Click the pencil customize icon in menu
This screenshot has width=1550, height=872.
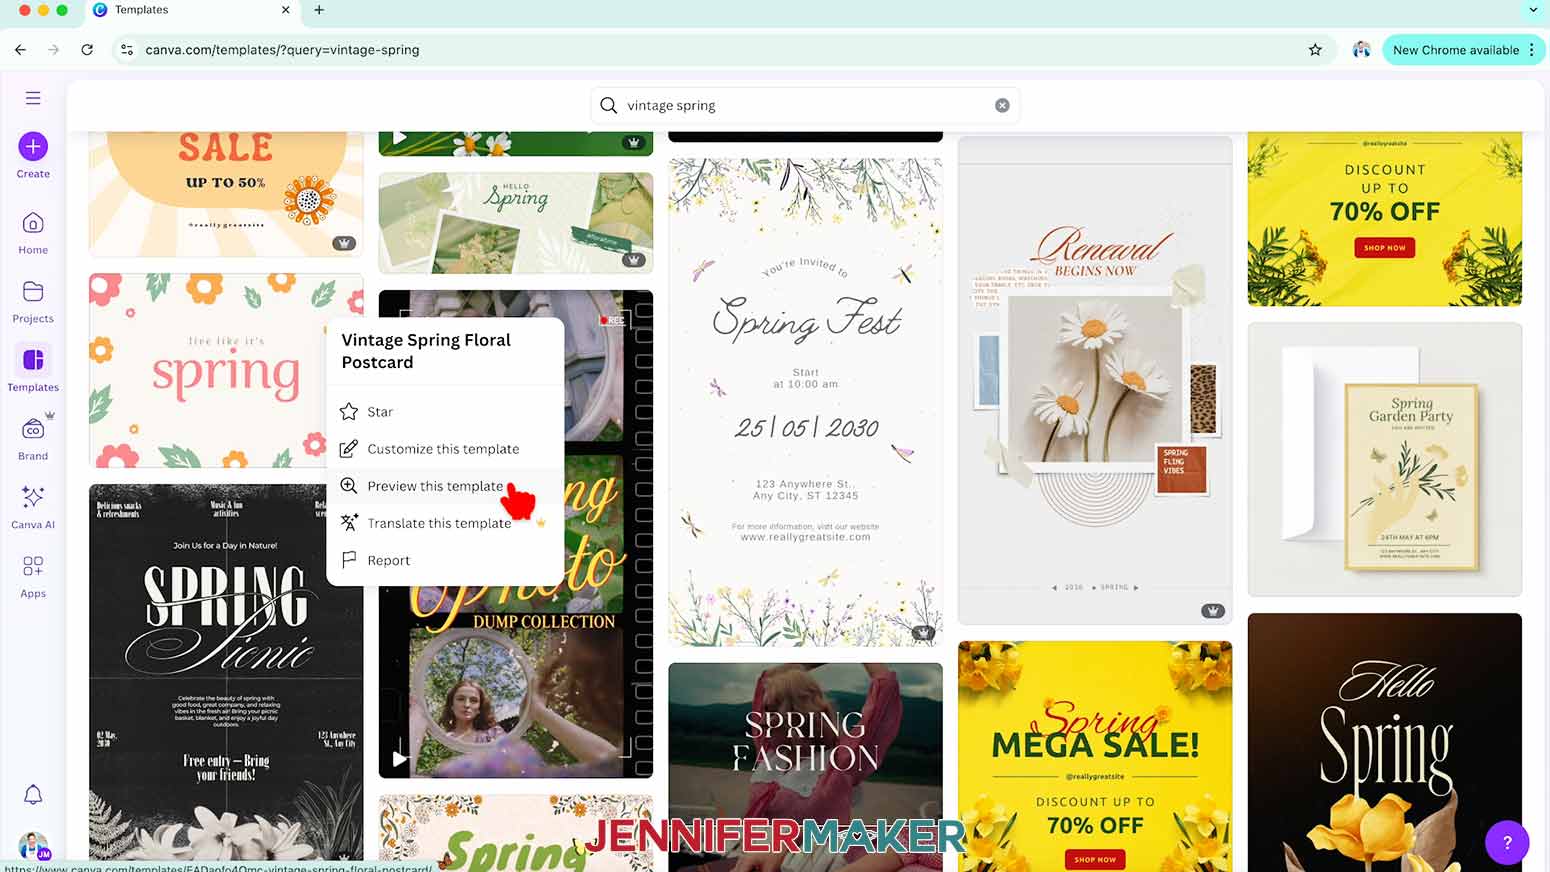[x=349, y=449]
